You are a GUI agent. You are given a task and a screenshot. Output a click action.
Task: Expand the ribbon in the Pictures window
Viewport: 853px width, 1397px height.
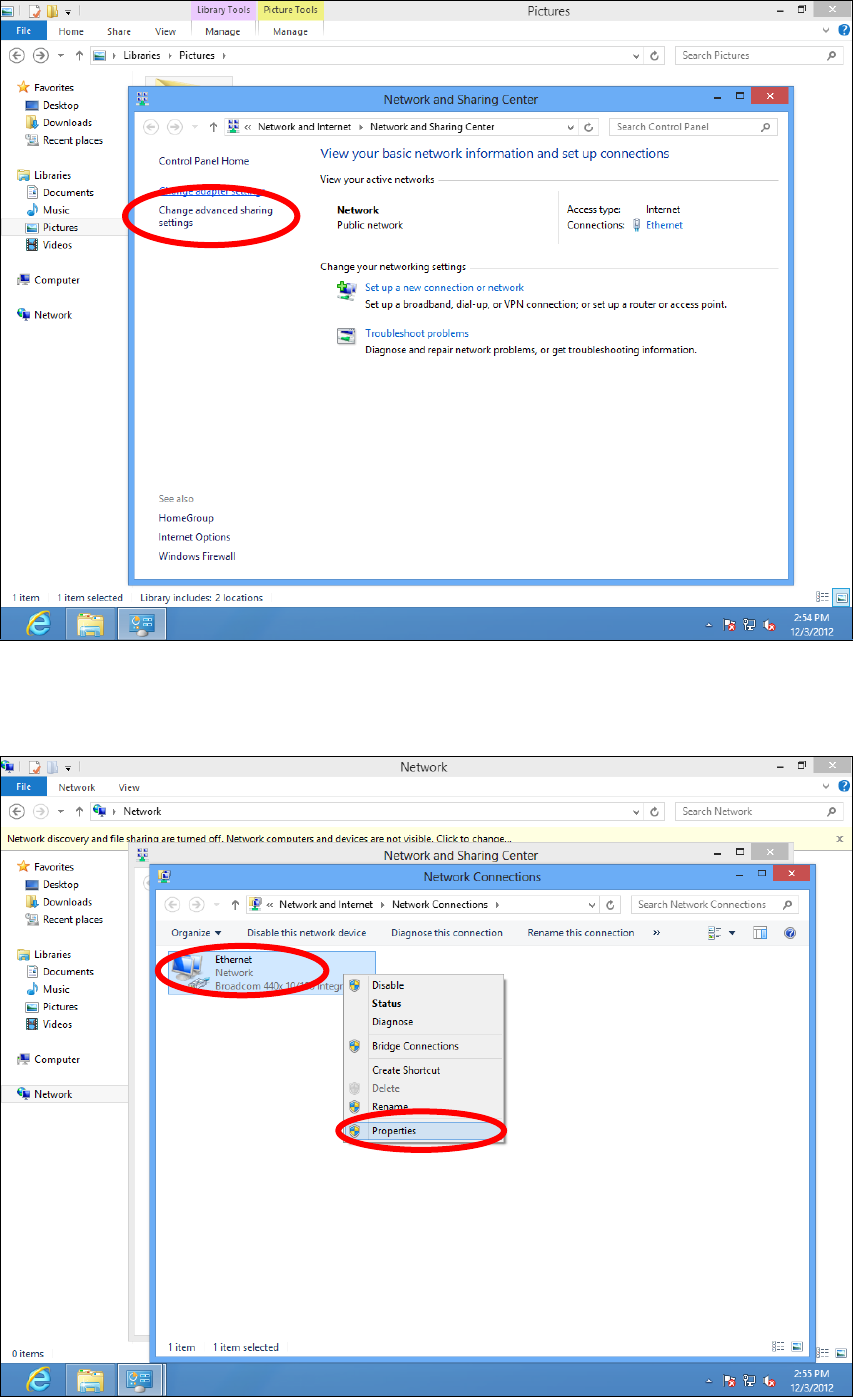(x=825, y=32)
